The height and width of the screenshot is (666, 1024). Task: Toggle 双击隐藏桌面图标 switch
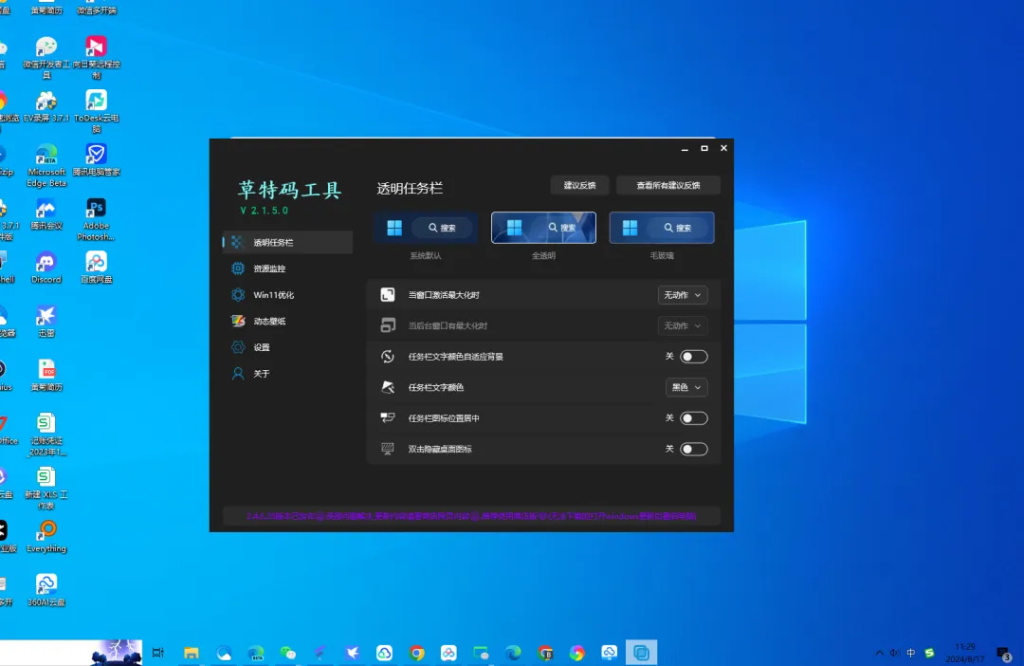(694, 449)
